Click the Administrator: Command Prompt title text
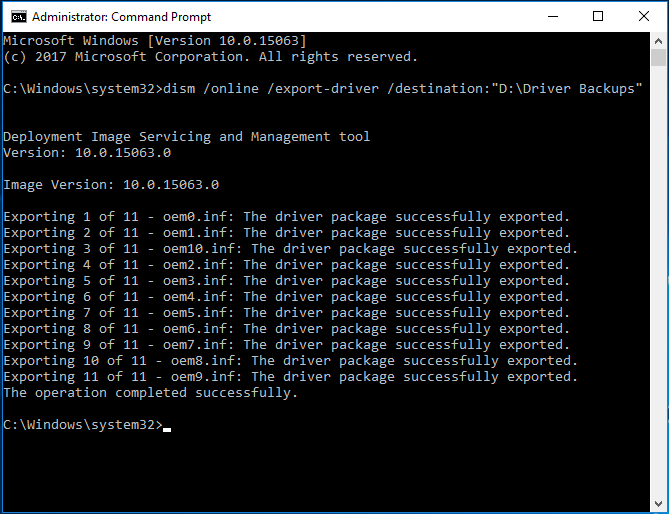Image resolution: width=669 pixels, height=514 pixels. pyautogui.click(x=121, y=17)
